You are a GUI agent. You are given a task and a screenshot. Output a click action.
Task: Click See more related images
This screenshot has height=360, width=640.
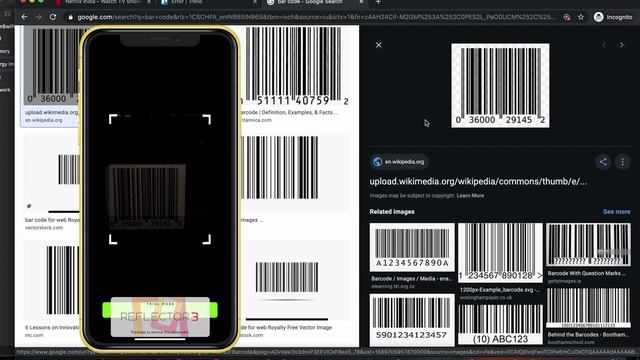coord(616,211)
